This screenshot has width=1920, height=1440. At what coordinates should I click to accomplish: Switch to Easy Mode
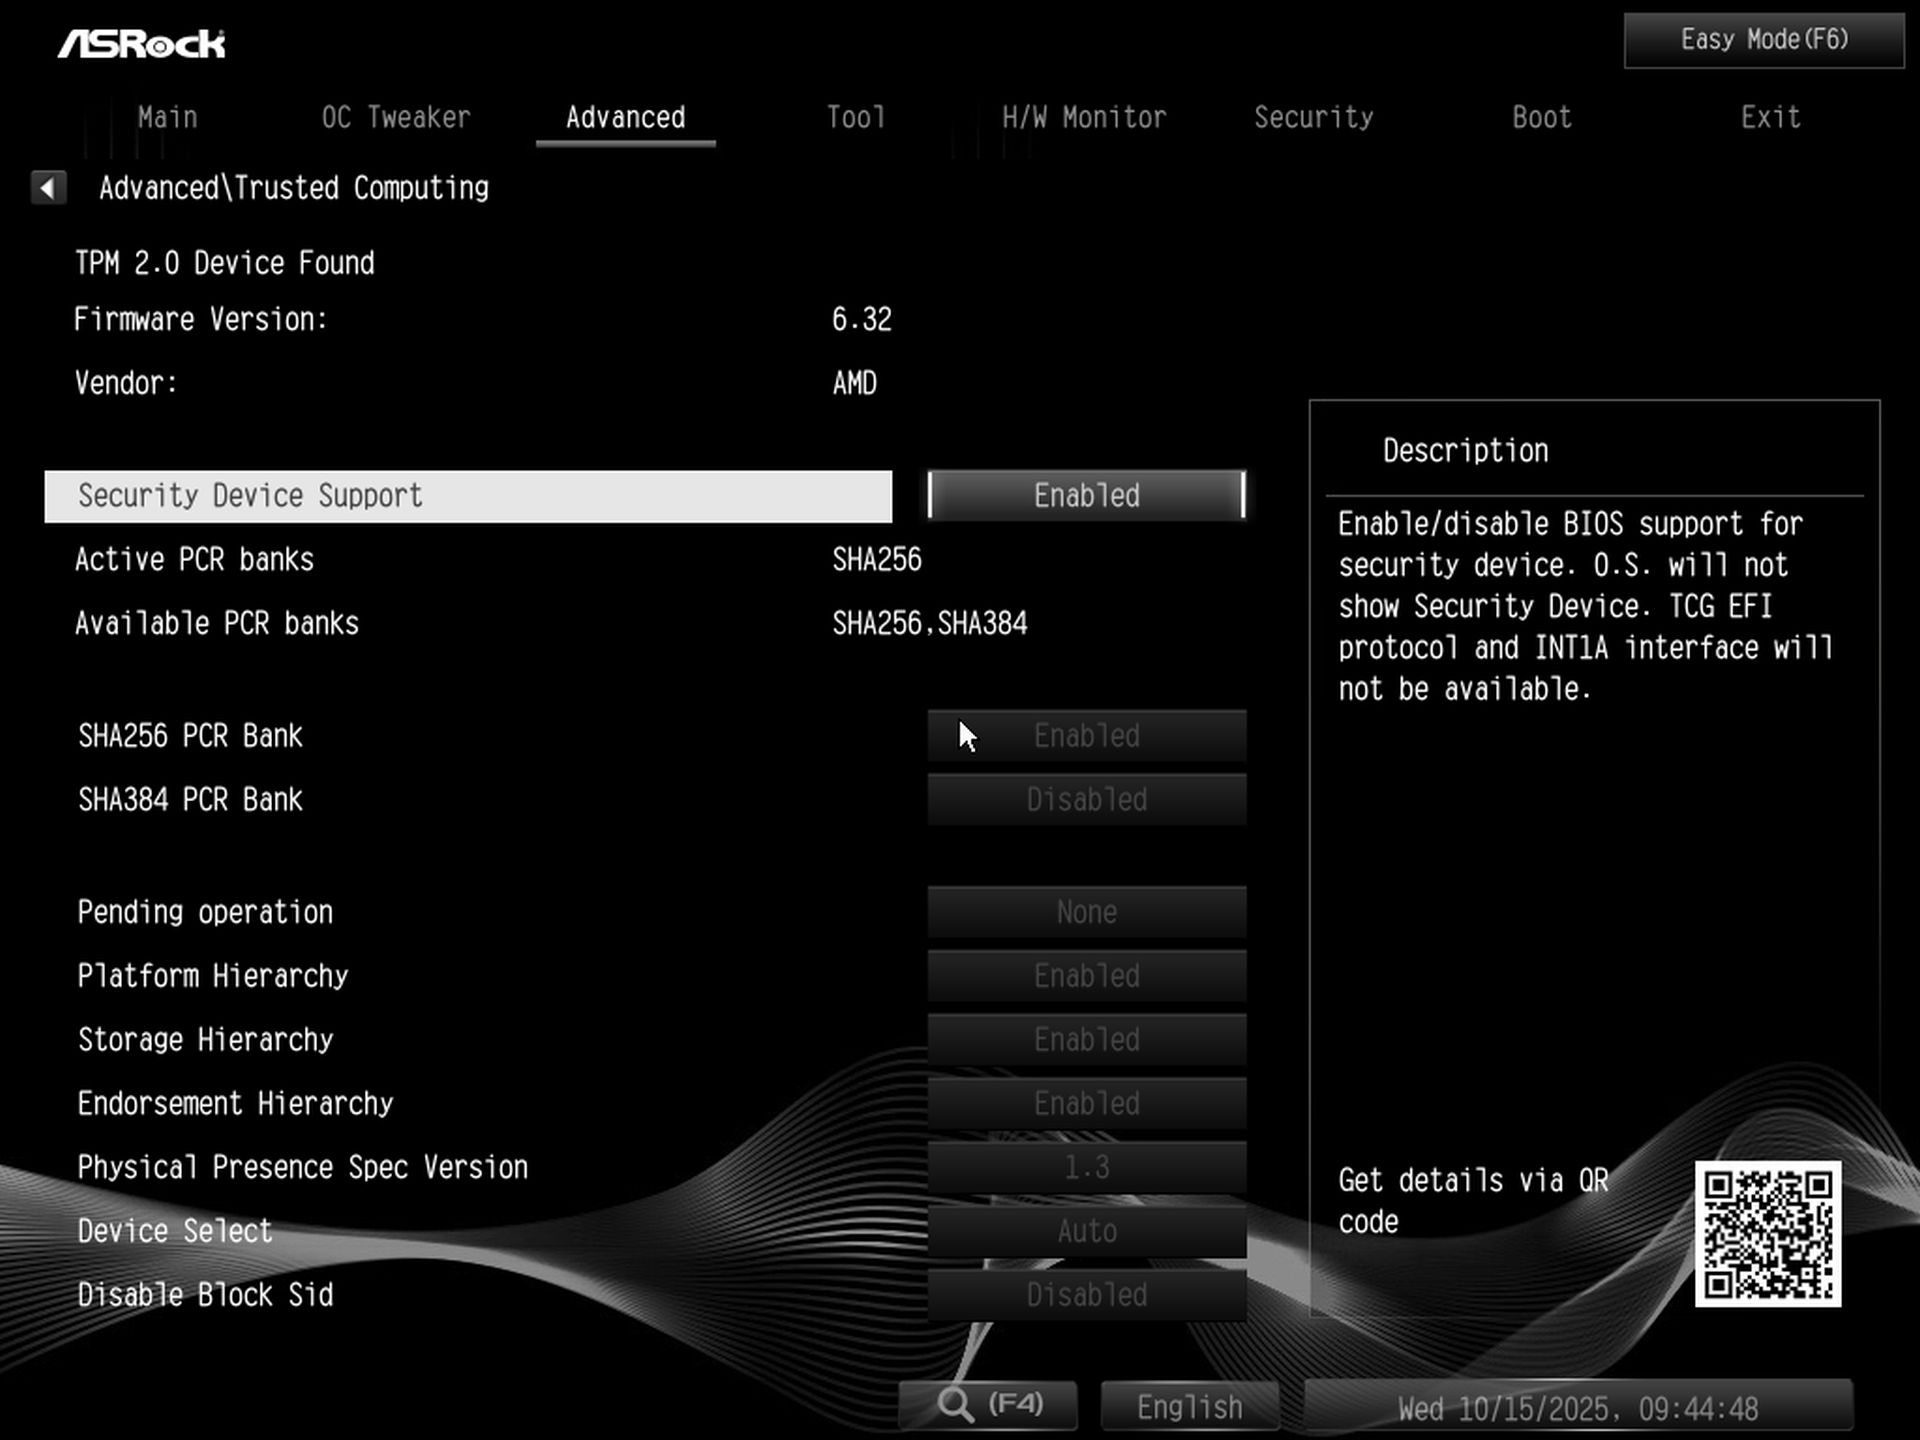(1761, 39)
